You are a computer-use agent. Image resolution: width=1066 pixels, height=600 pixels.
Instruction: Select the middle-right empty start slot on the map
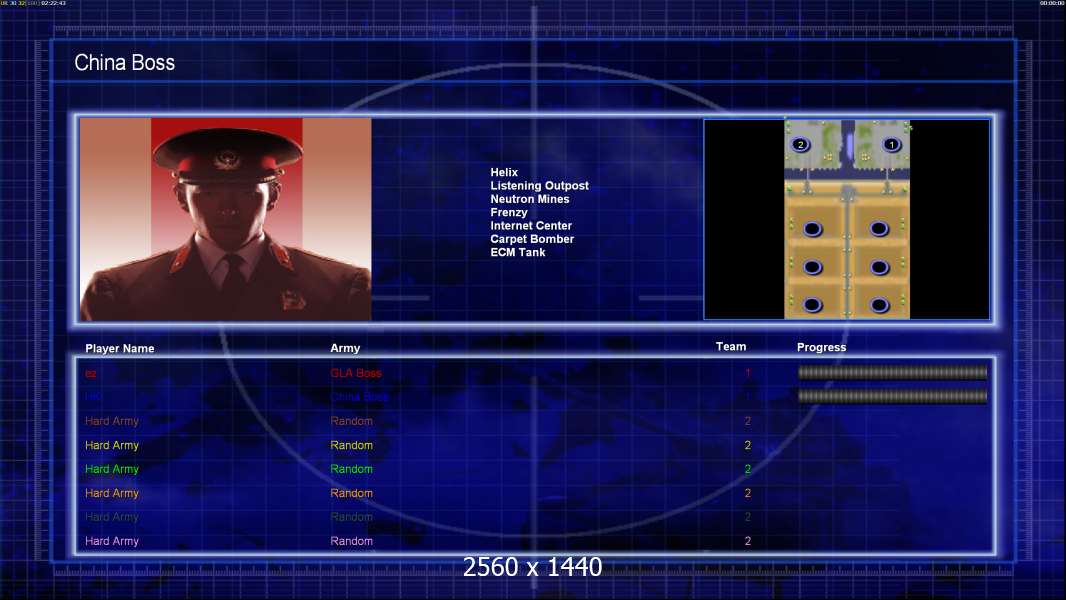click(x=879, y=267)
